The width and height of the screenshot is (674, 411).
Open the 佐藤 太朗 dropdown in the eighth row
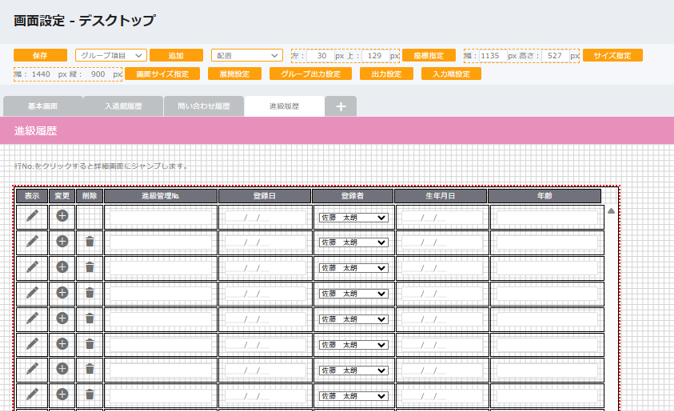click(353, 396)
